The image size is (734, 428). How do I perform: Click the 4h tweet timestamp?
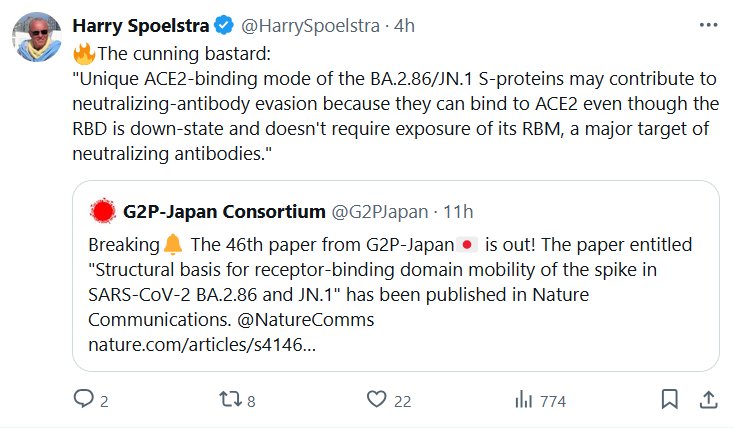tap(405, 26)
